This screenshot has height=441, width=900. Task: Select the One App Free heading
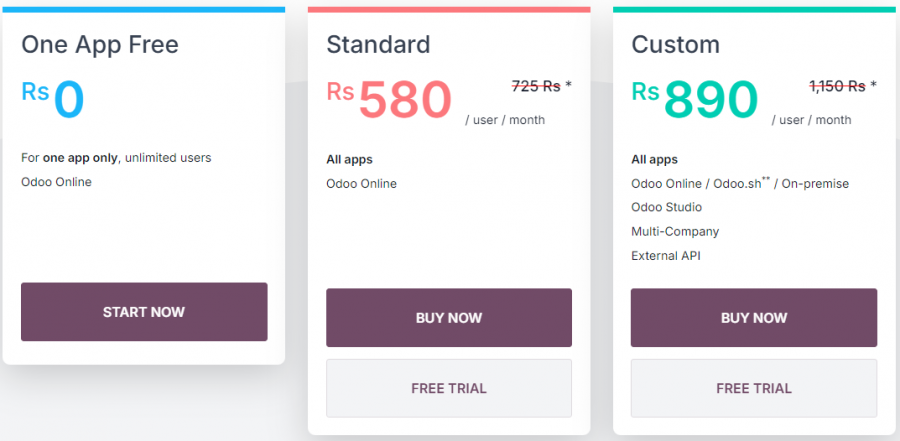[100, 45]
